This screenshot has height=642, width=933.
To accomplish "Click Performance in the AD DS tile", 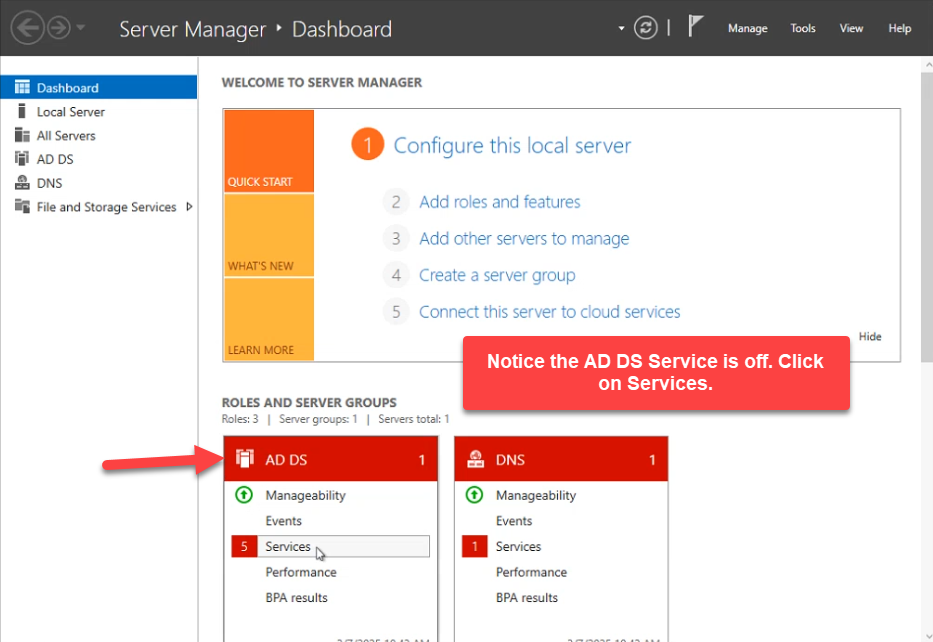I will [300, 572].
